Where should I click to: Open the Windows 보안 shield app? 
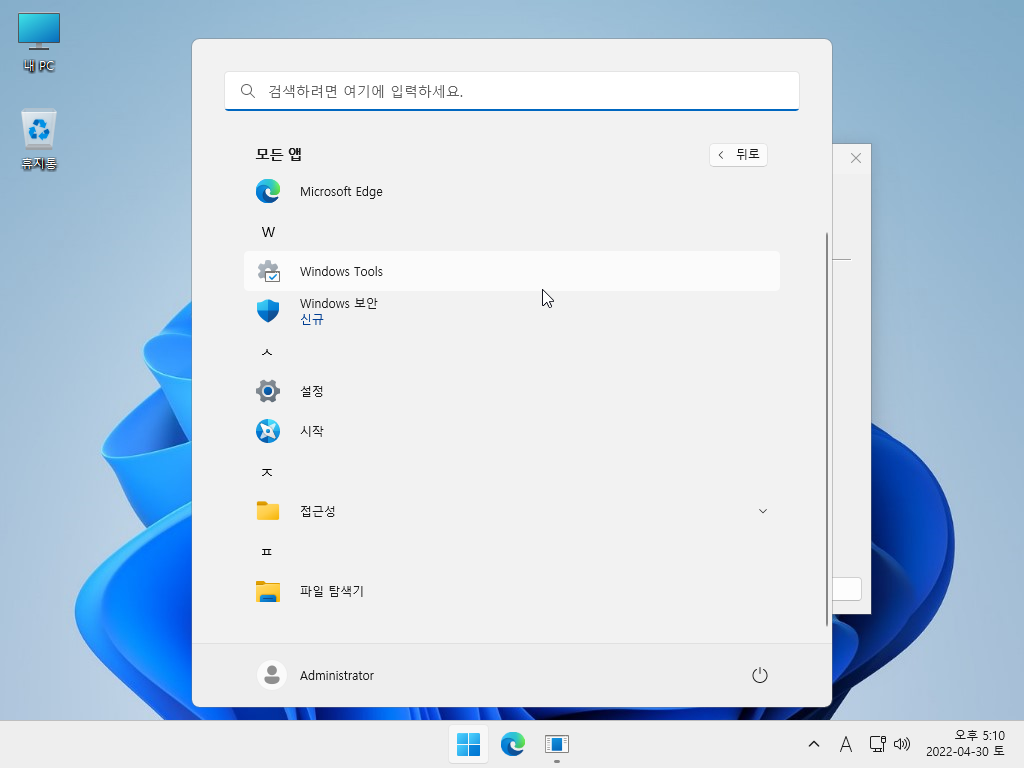511,311
